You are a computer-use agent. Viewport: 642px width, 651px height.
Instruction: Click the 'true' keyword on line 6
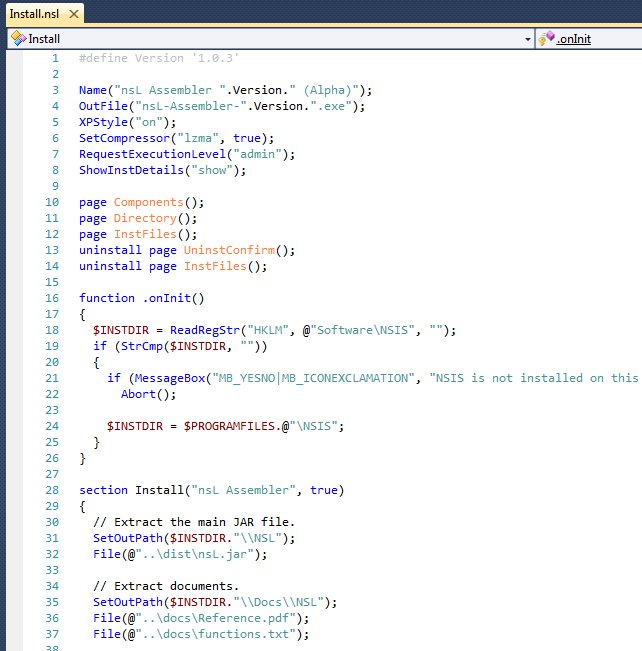click(x=247, y=138)
